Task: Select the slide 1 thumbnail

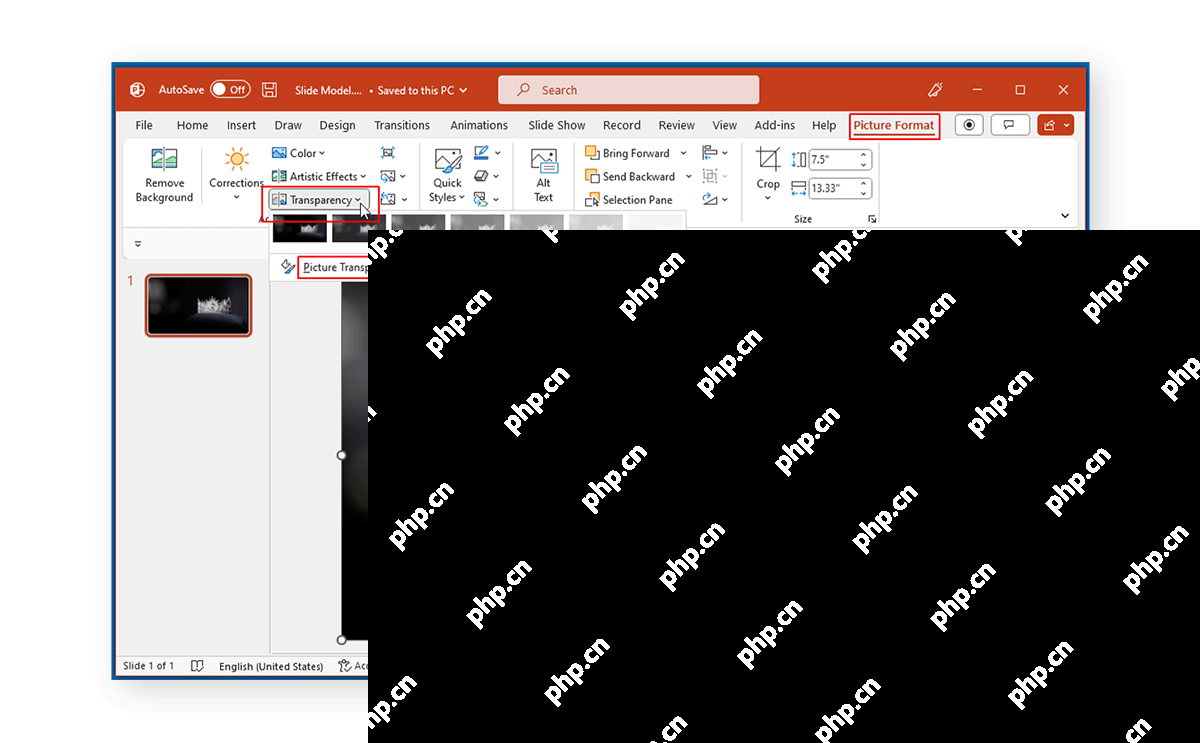Action: pos(198,305)
